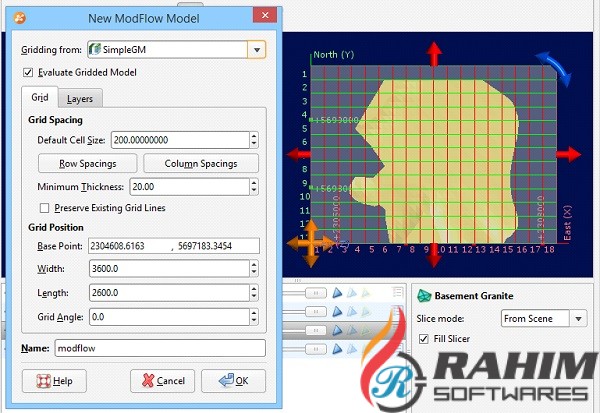Click the orange four-way move handle
This screenshot has height=413, width=600.
(311, 243)
